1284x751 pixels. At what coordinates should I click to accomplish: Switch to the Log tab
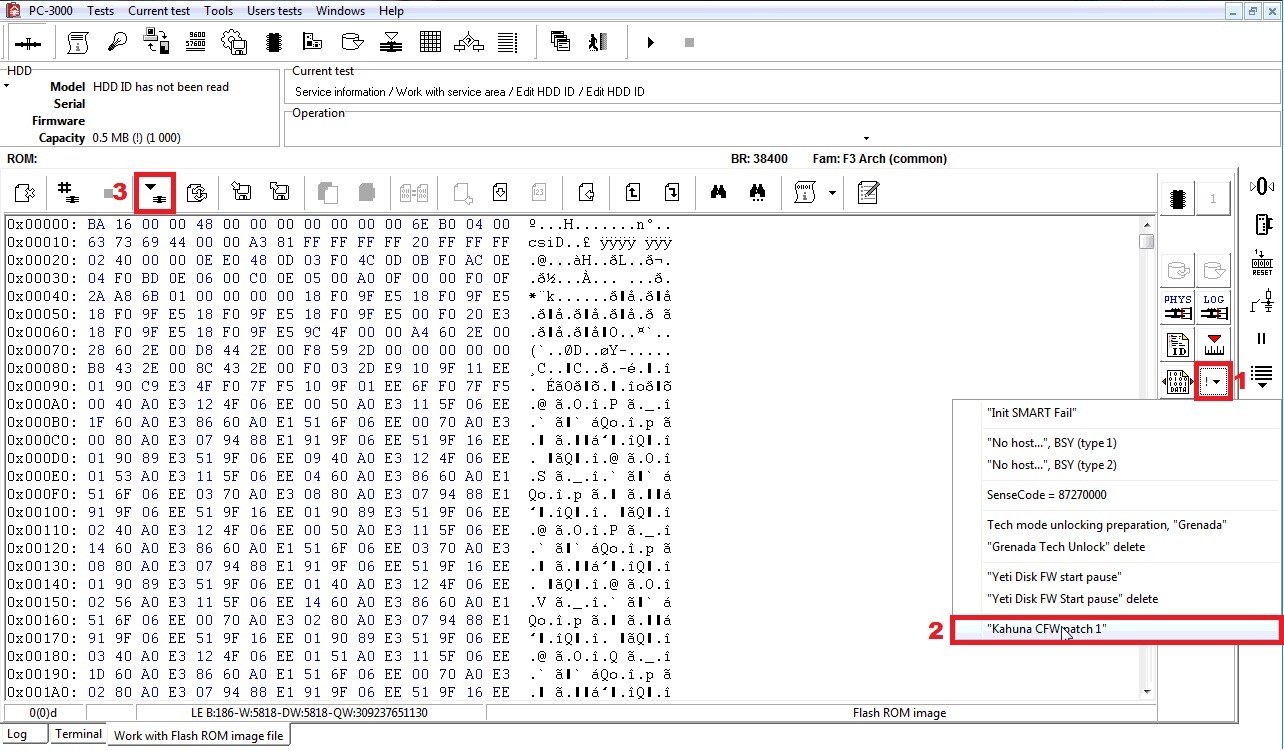click(18, 734)
